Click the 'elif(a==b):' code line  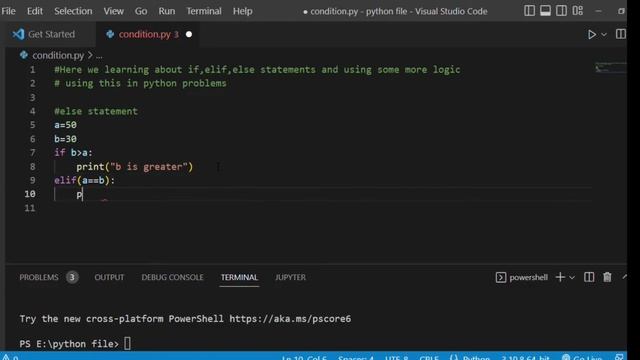pyautogui.click(x=84, y=180)
